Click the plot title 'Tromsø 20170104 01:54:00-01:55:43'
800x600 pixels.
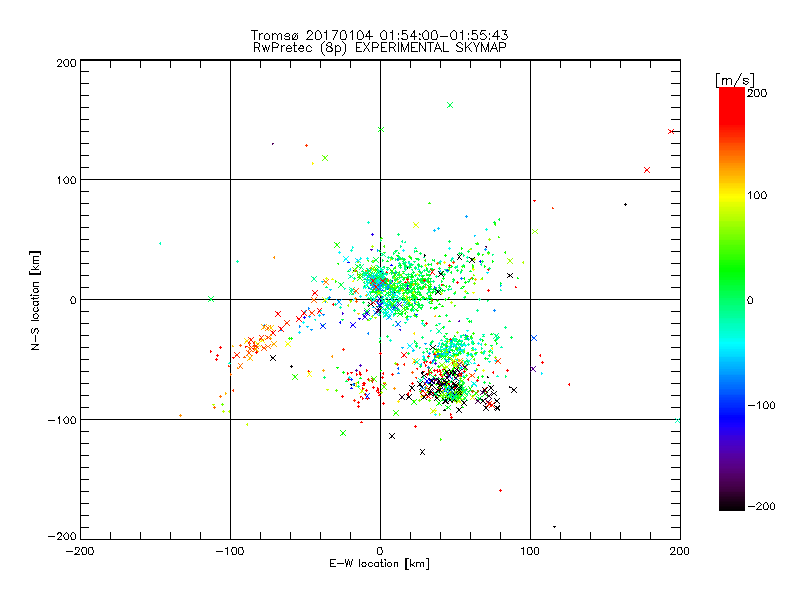click(379, 35)
